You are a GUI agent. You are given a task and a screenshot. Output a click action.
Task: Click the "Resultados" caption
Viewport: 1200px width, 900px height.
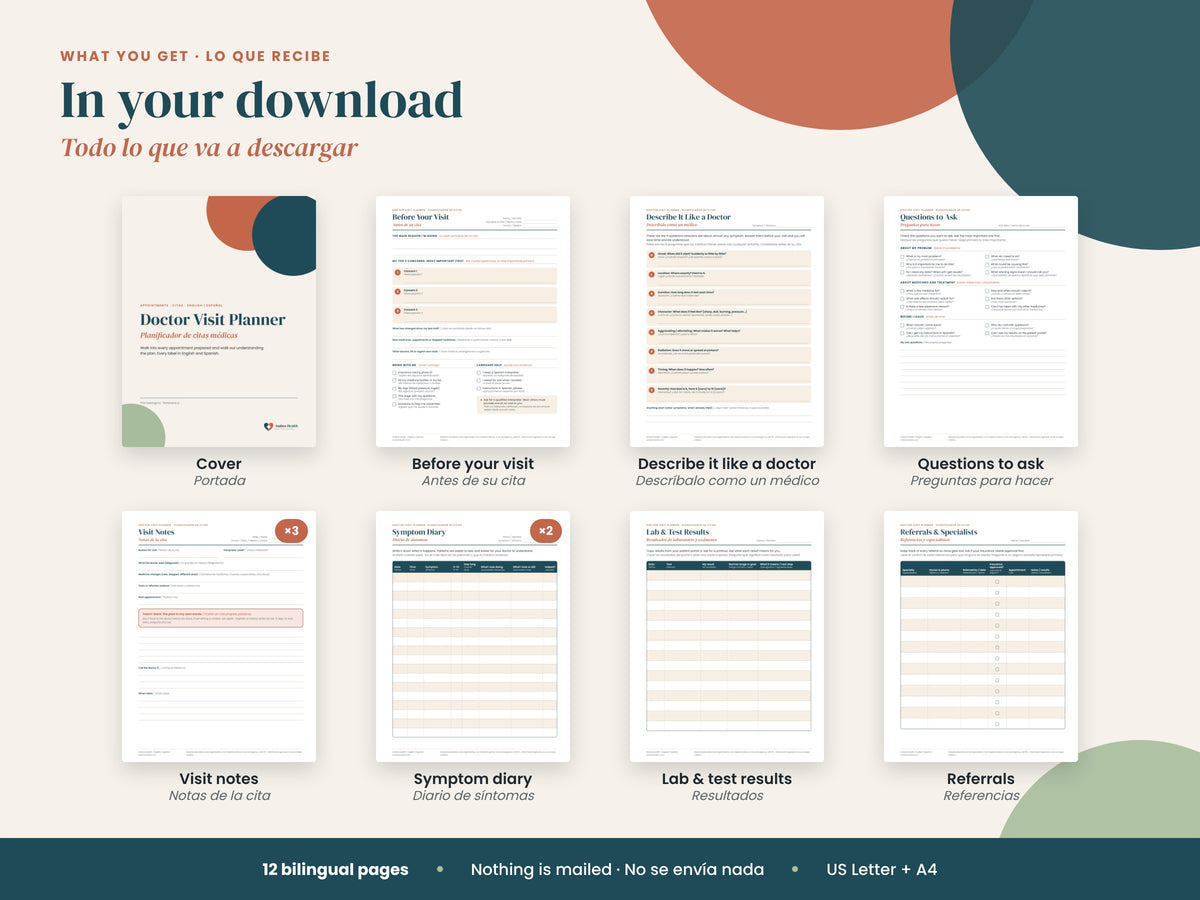(727, 796)
